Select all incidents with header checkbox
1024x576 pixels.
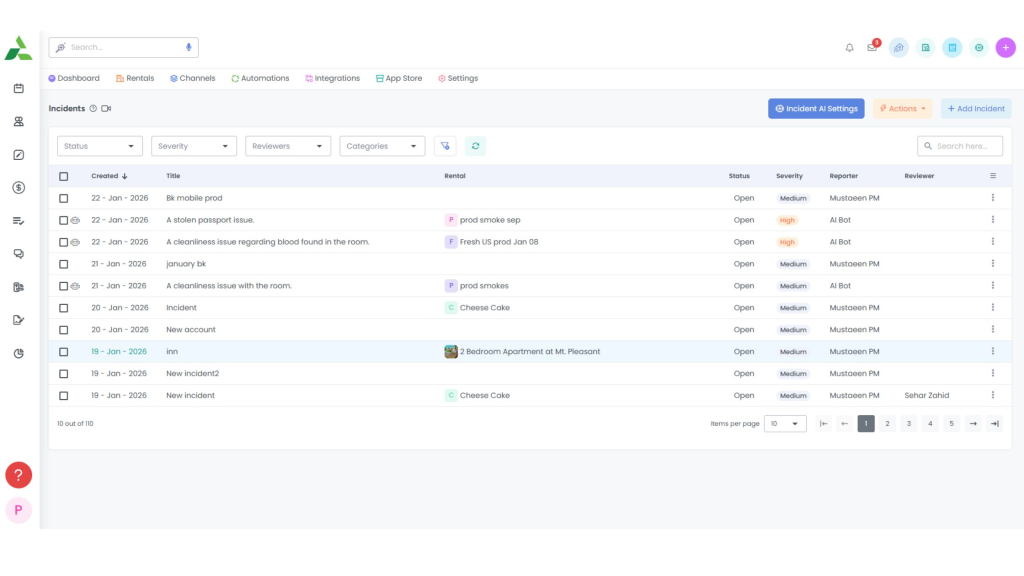click(x=63, y=176)
